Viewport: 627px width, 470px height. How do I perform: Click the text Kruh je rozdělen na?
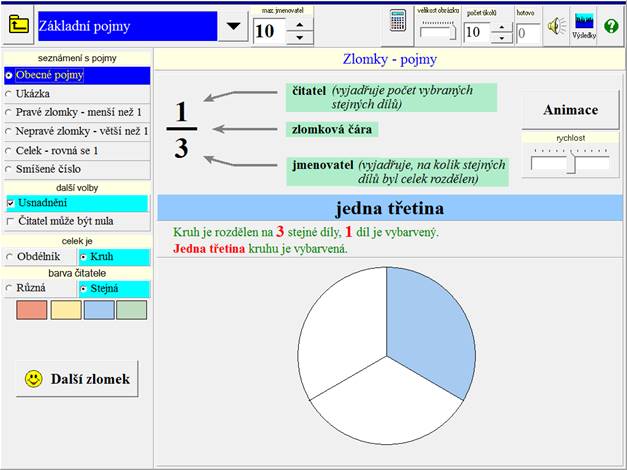223,232
